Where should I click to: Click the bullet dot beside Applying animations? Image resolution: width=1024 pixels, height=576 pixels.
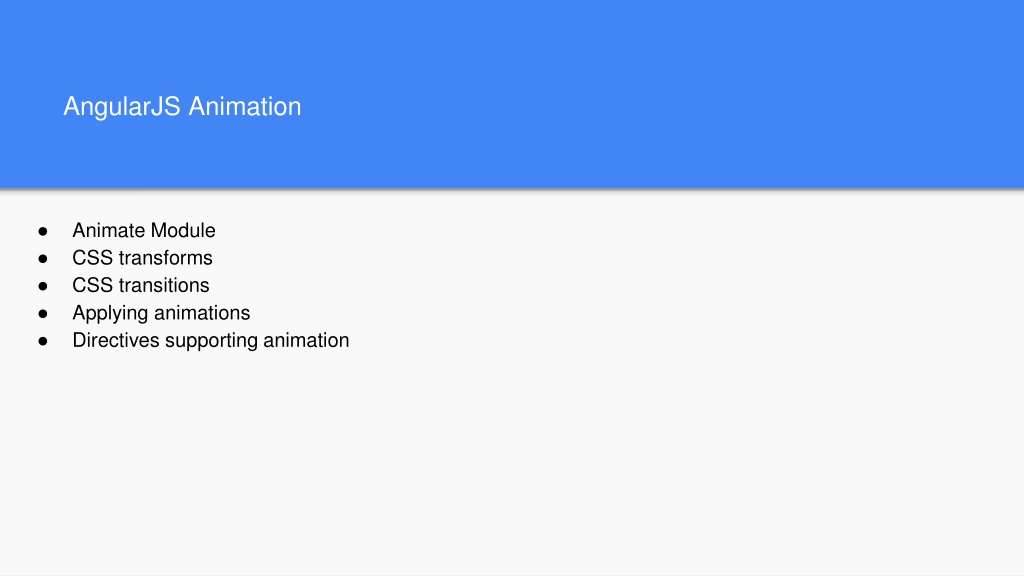pos(43,313)
